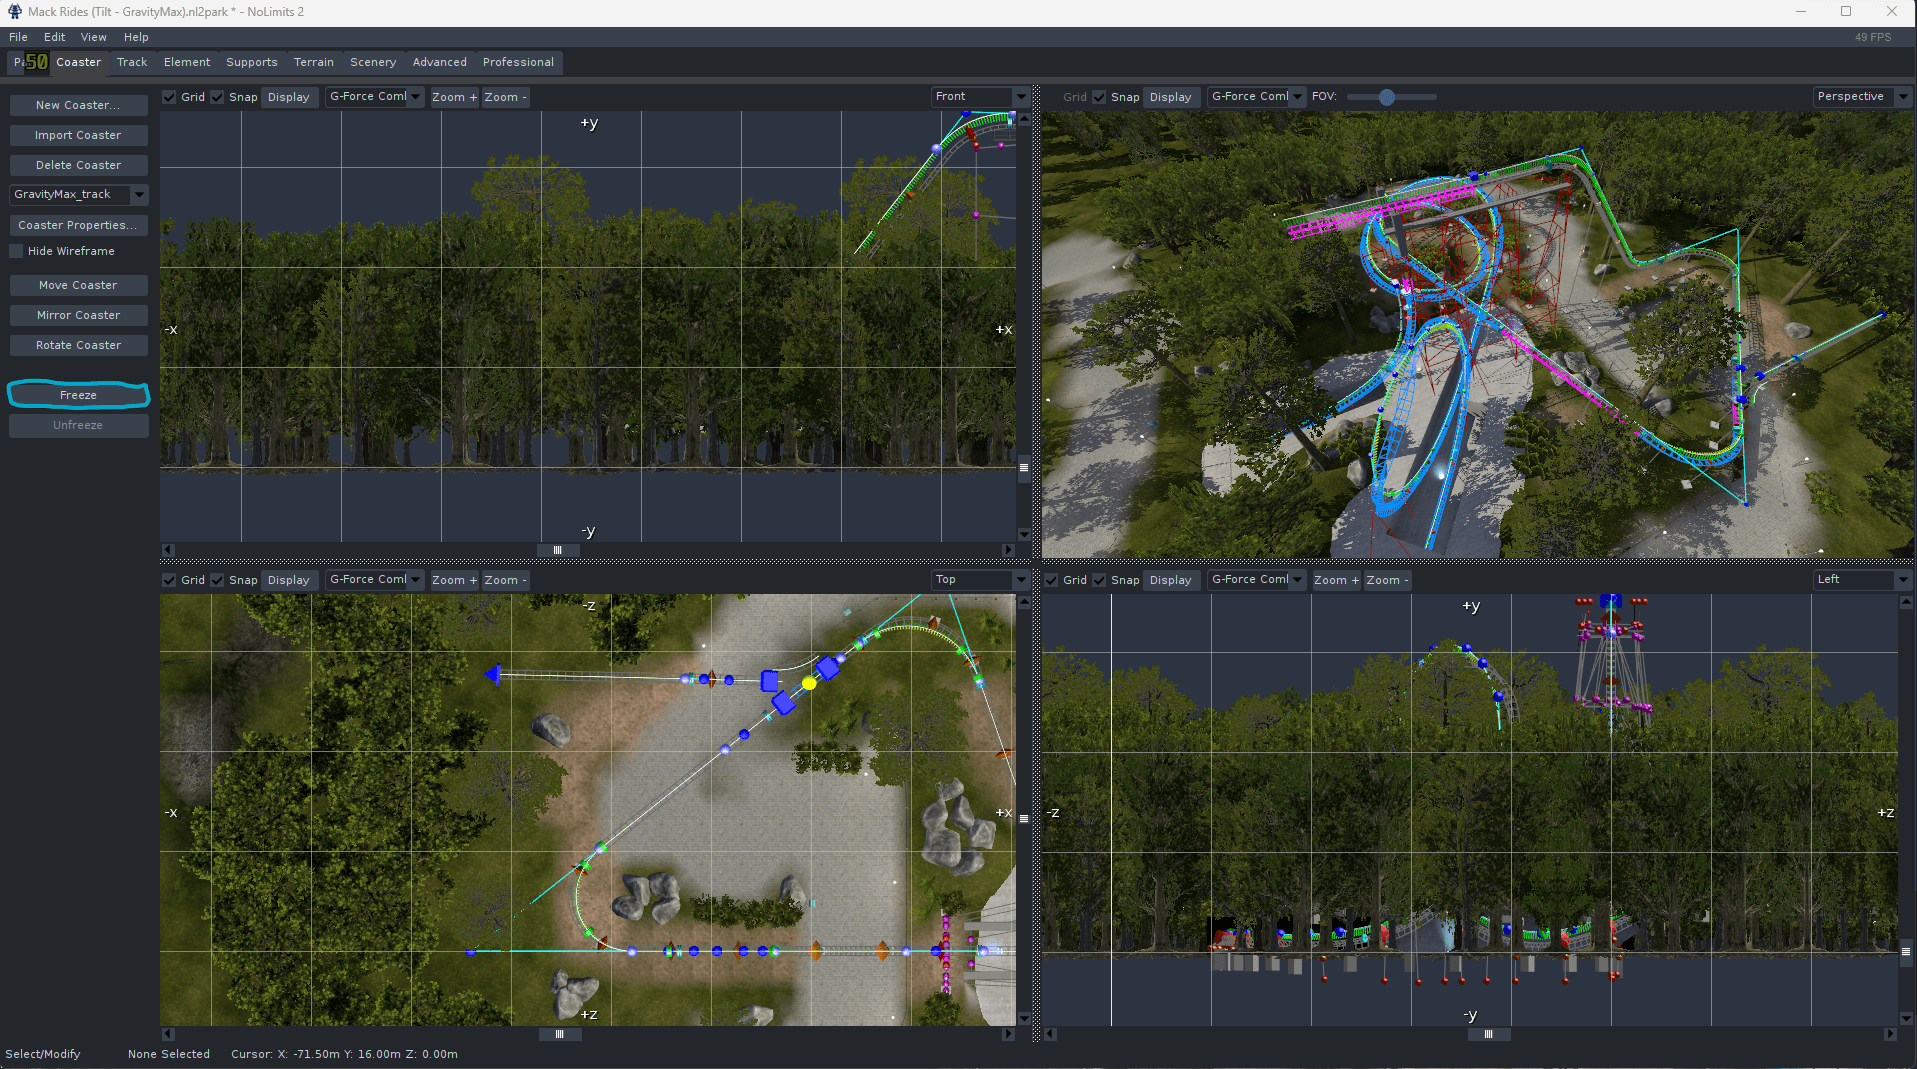
Task: Switch to the Advanced tab
Action: point(440,62)
